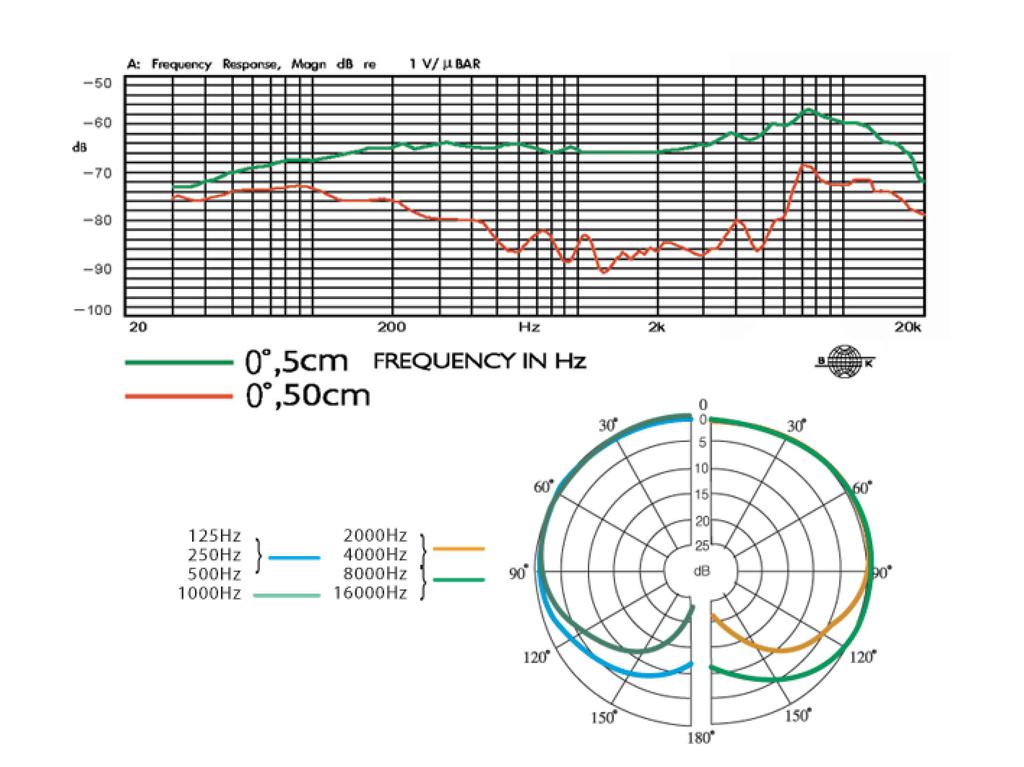The width and height of the screenshot is (1024, 767).
Task: Select the green 0°,5cm legend line
Action: pos(177,364)
